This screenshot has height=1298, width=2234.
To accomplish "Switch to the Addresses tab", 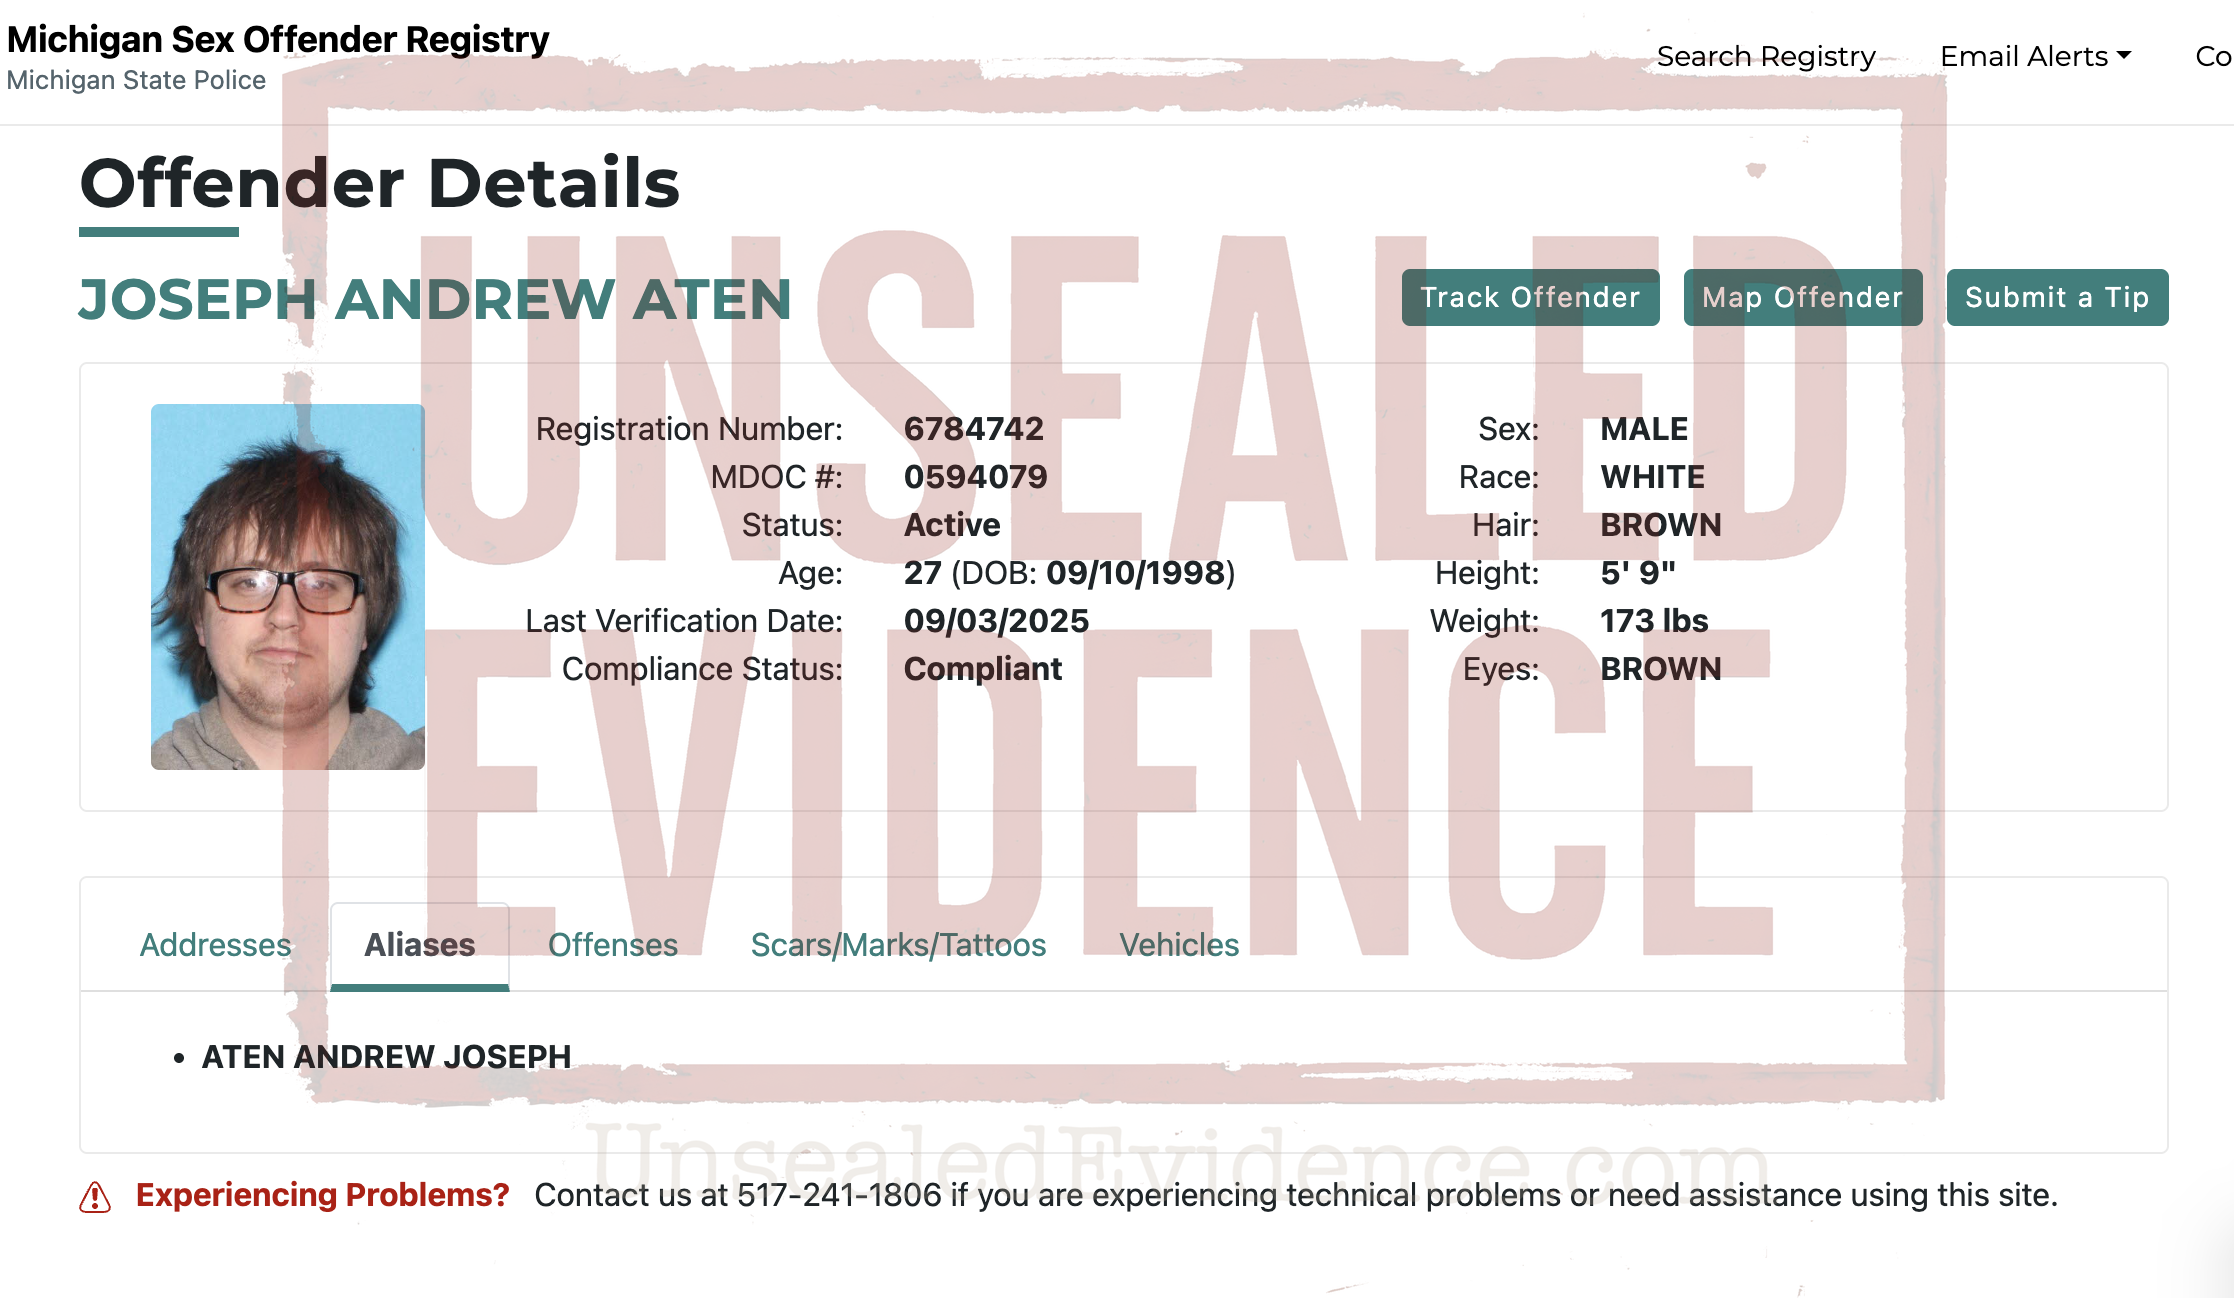I will 215,945.
